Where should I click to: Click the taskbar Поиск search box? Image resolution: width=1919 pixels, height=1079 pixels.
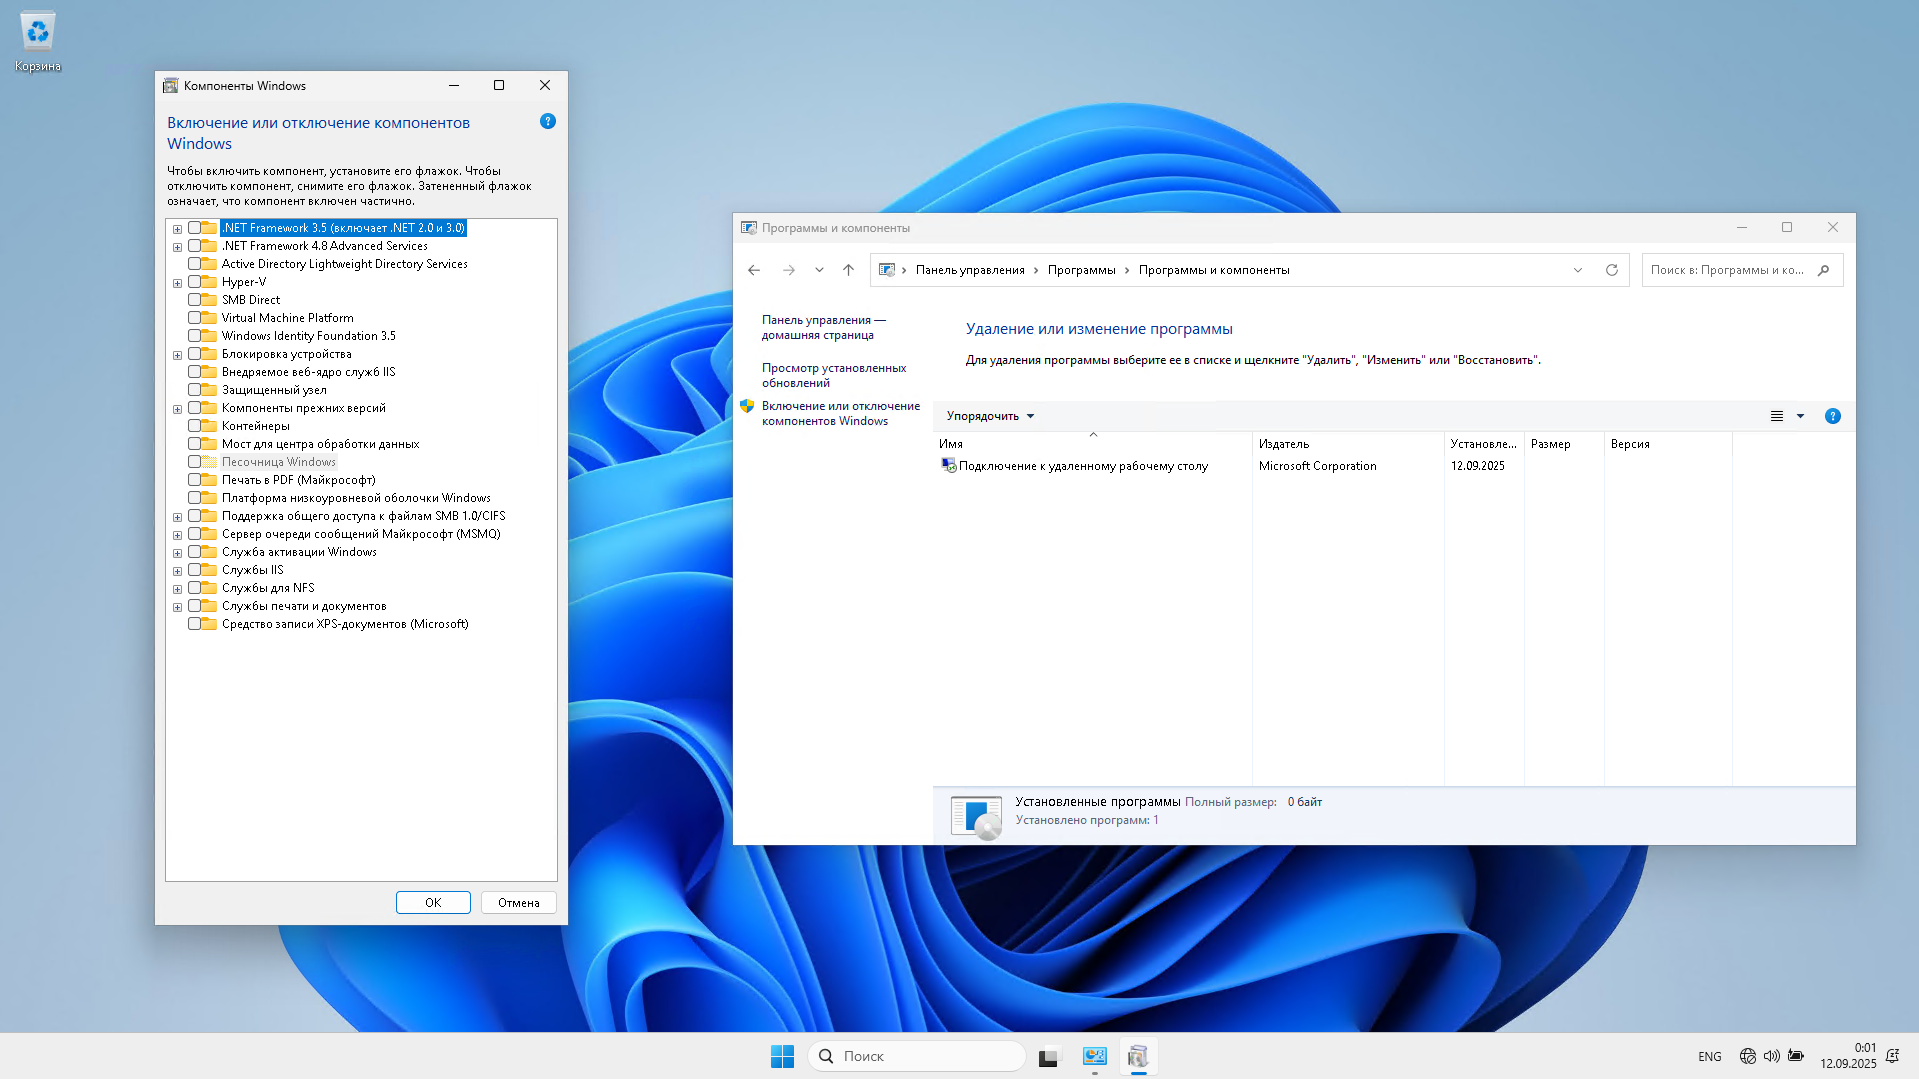tap(917, 1056)
